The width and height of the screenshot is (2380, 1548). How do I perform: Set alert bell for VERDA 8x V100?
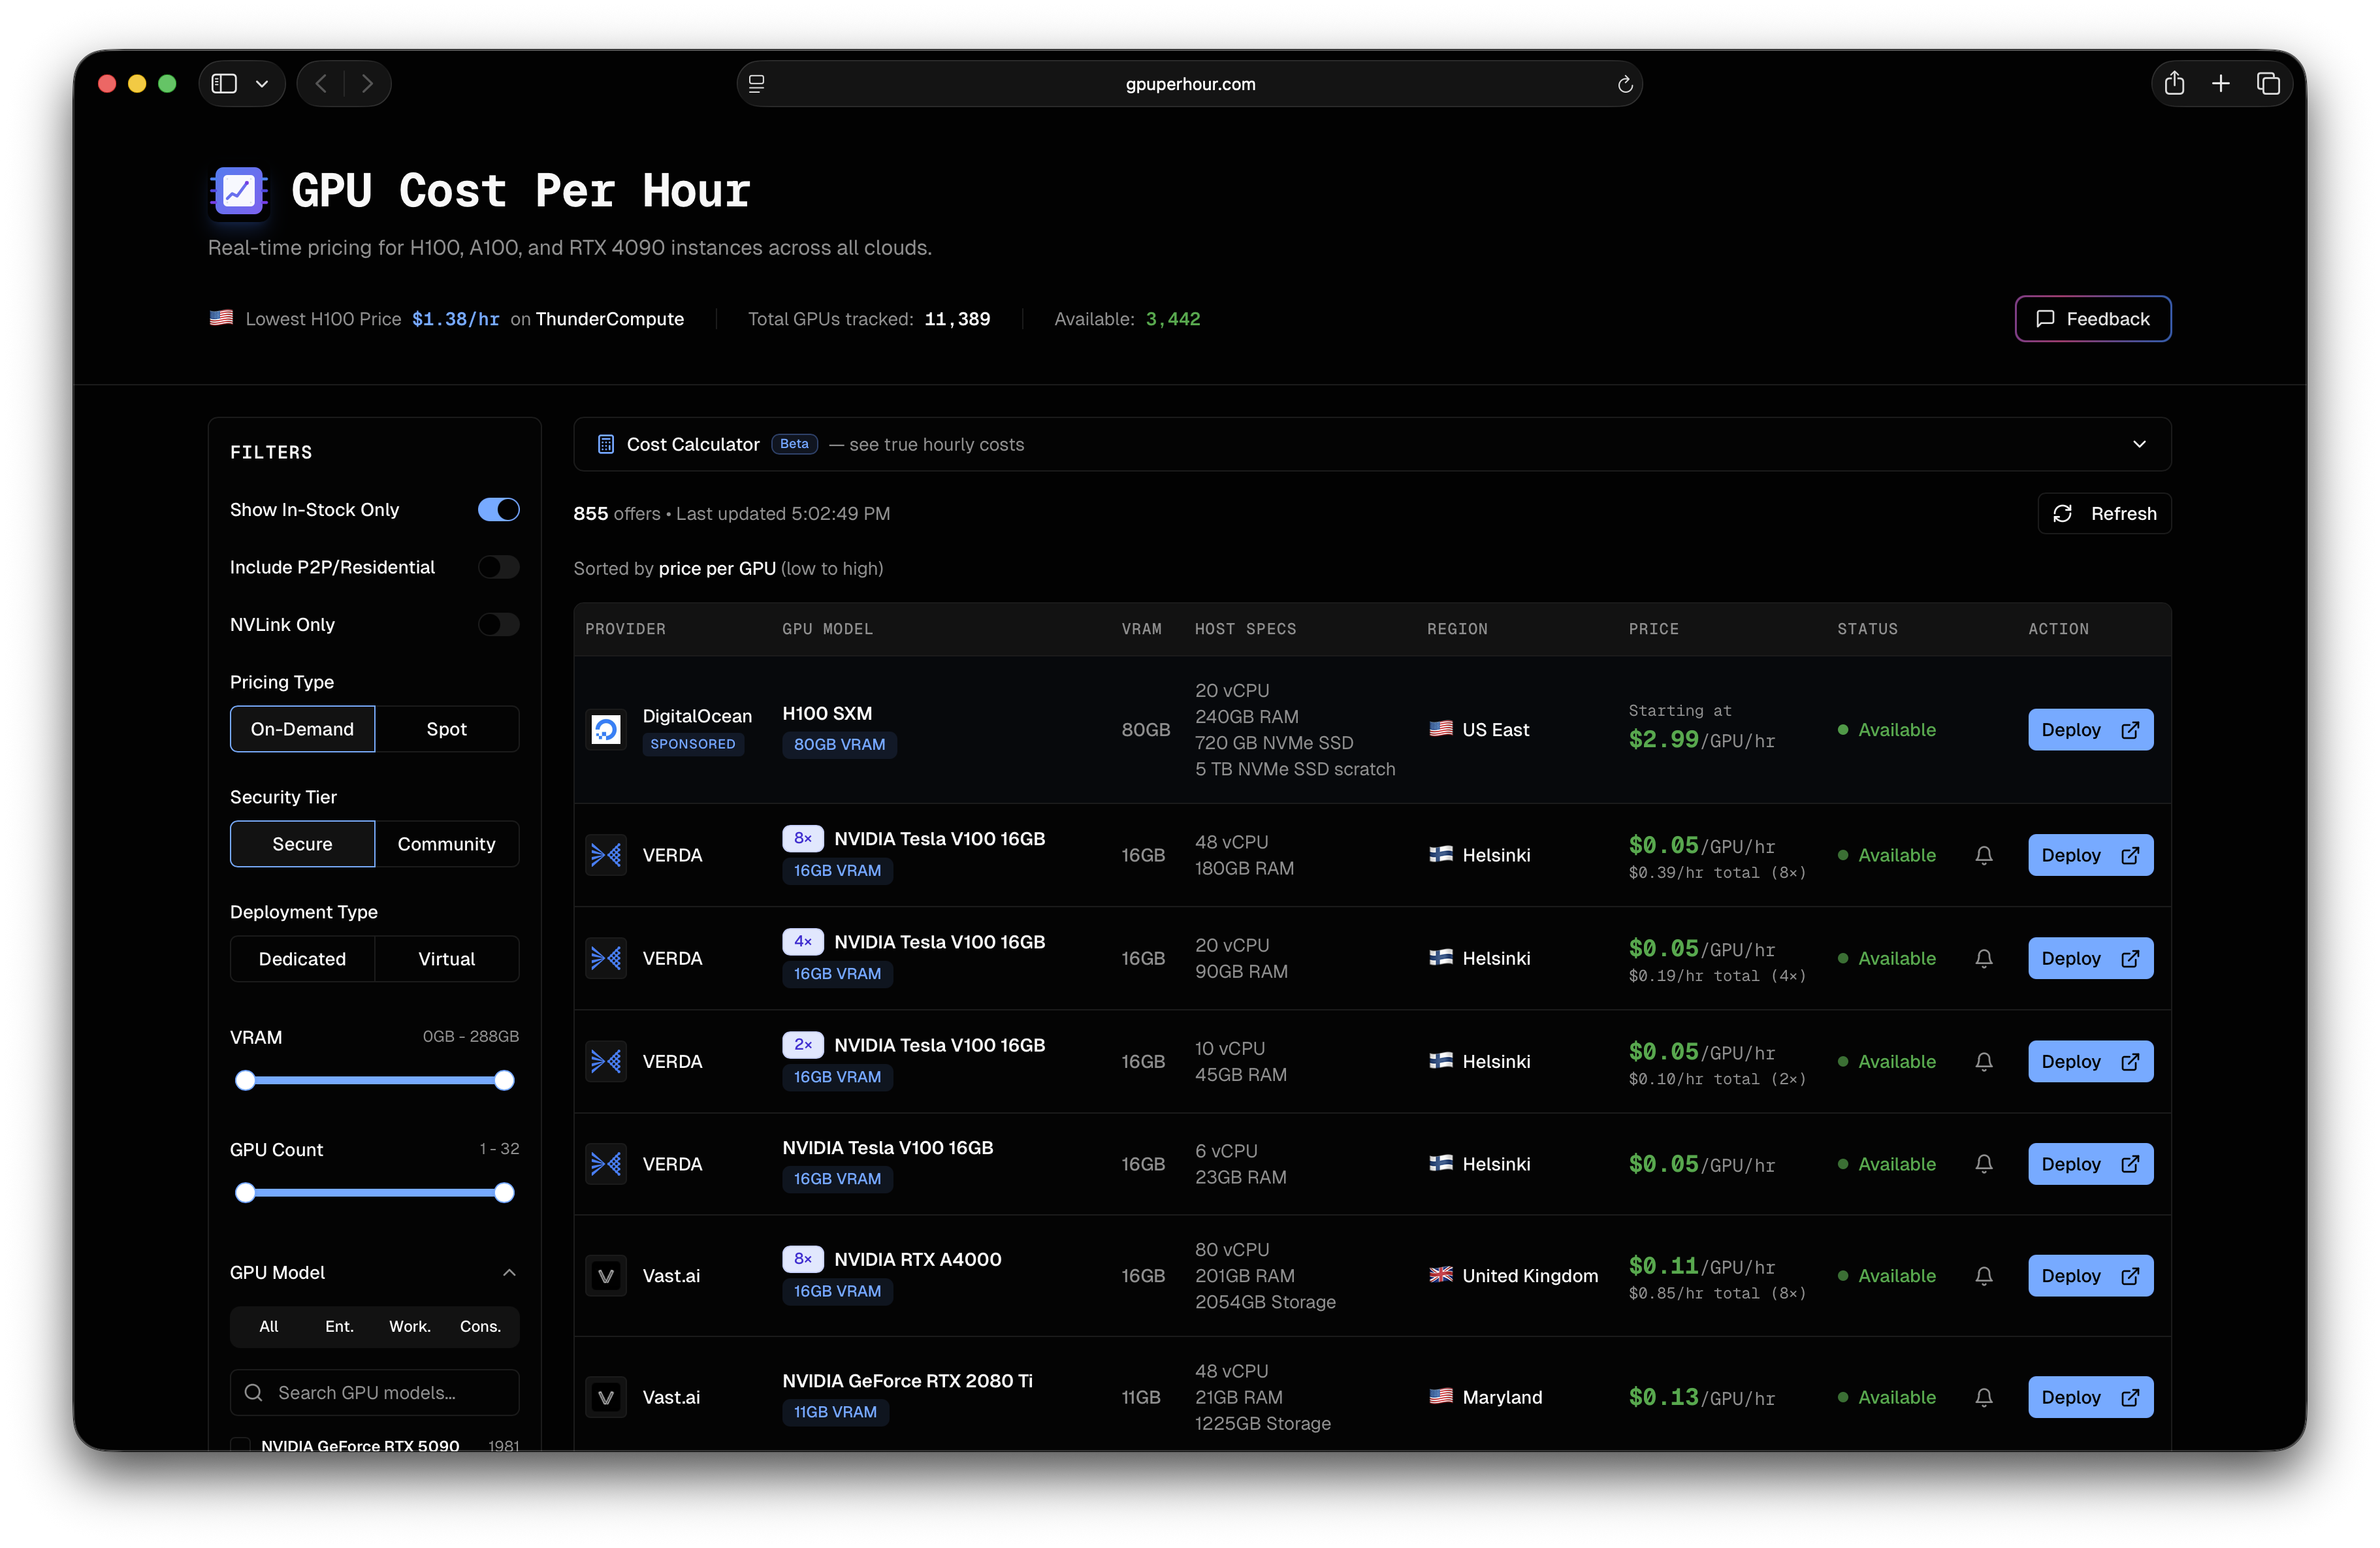1984,855
